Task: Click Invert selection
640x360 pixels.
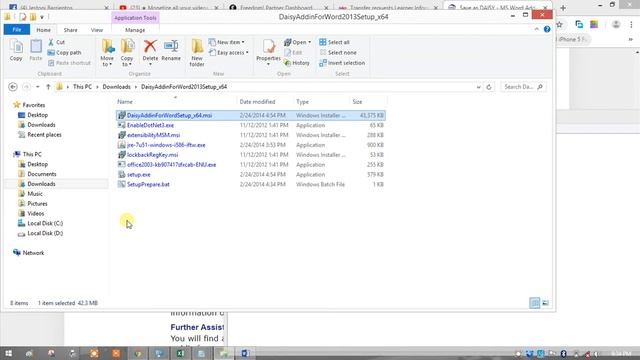Action: [x=342, y=63]
